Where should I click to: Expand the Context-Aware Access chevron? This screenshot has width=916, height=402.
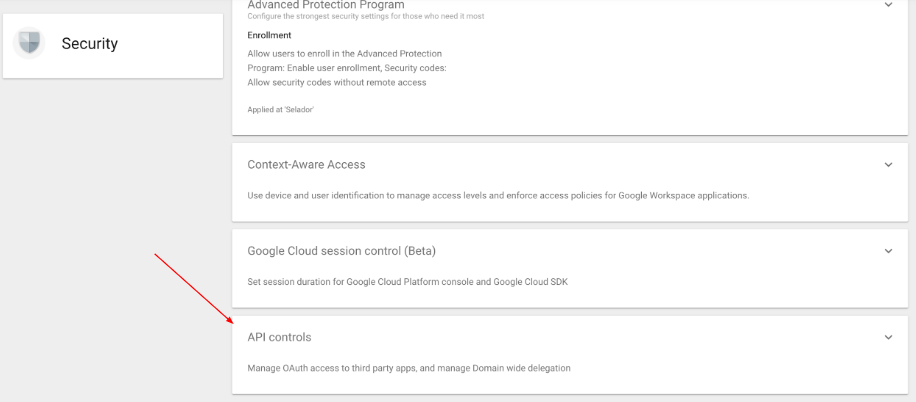pos(888,165)
